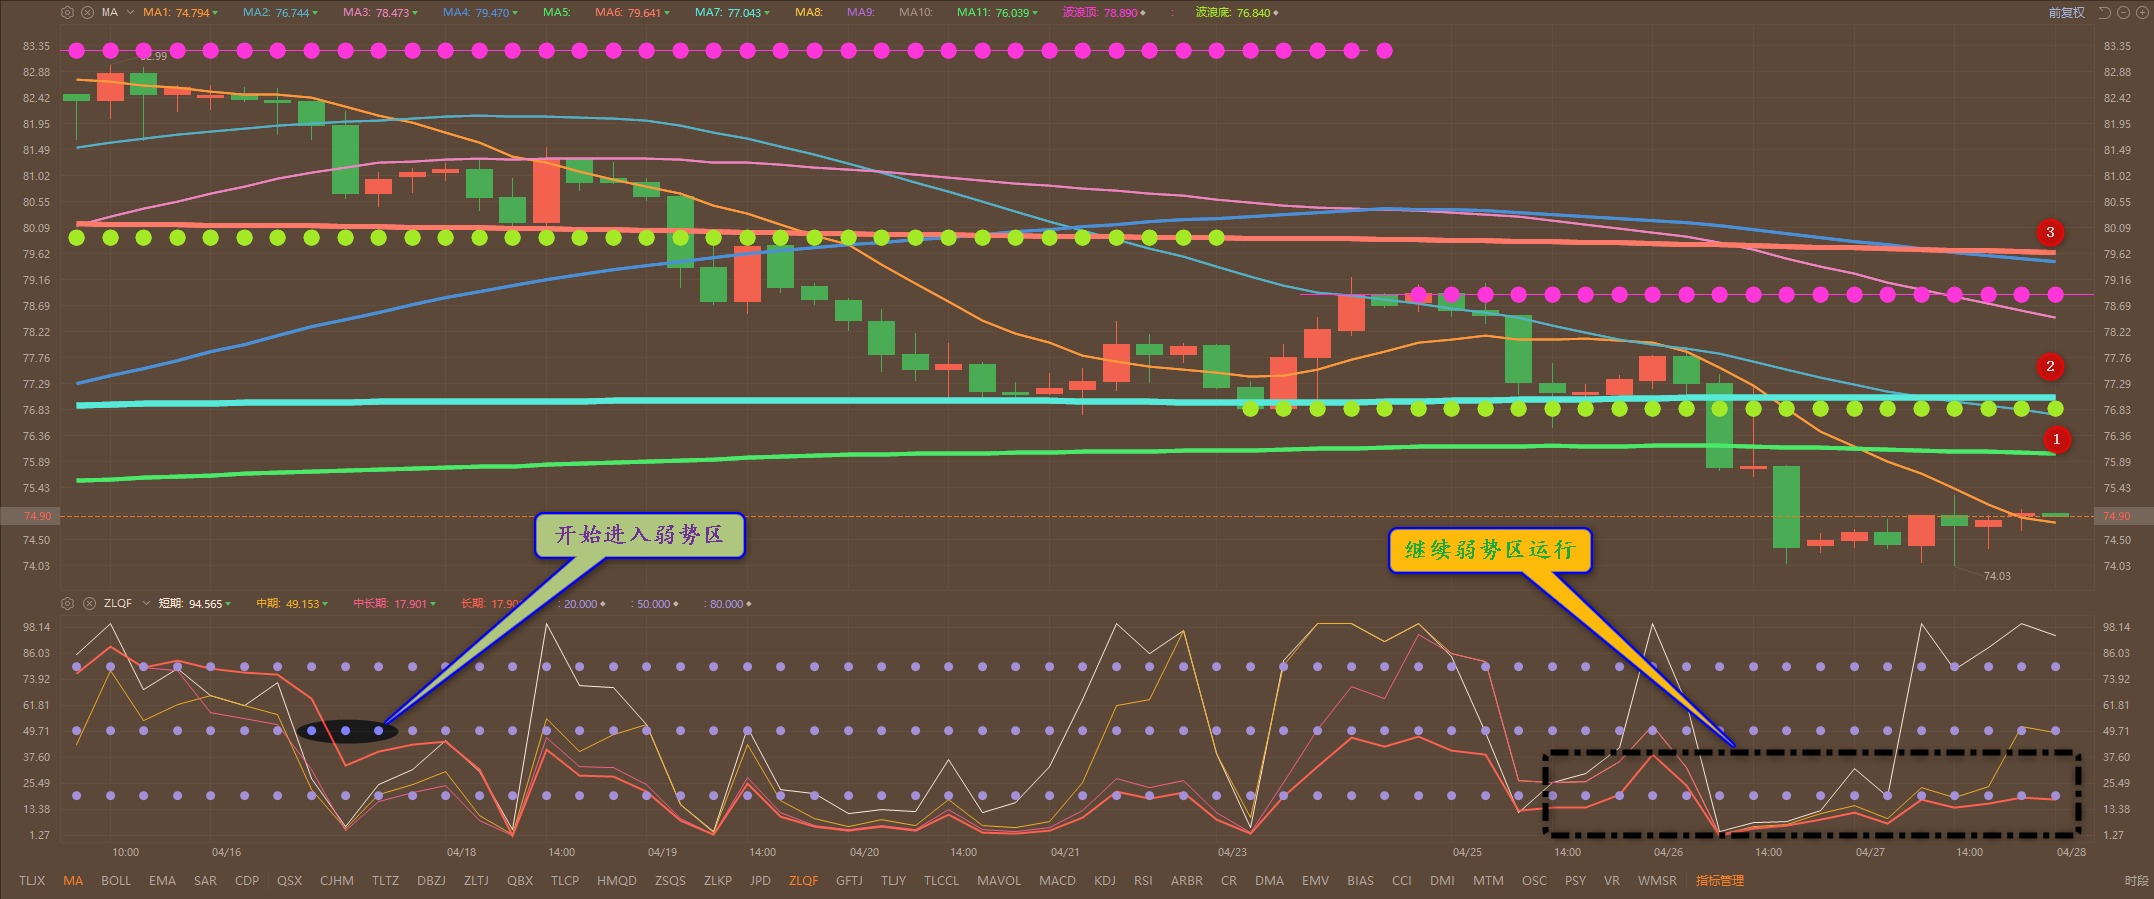2154x899 pixels.
Task: Open MA4 79.470 value dropdown arrow
Action: tap(515, 13)
